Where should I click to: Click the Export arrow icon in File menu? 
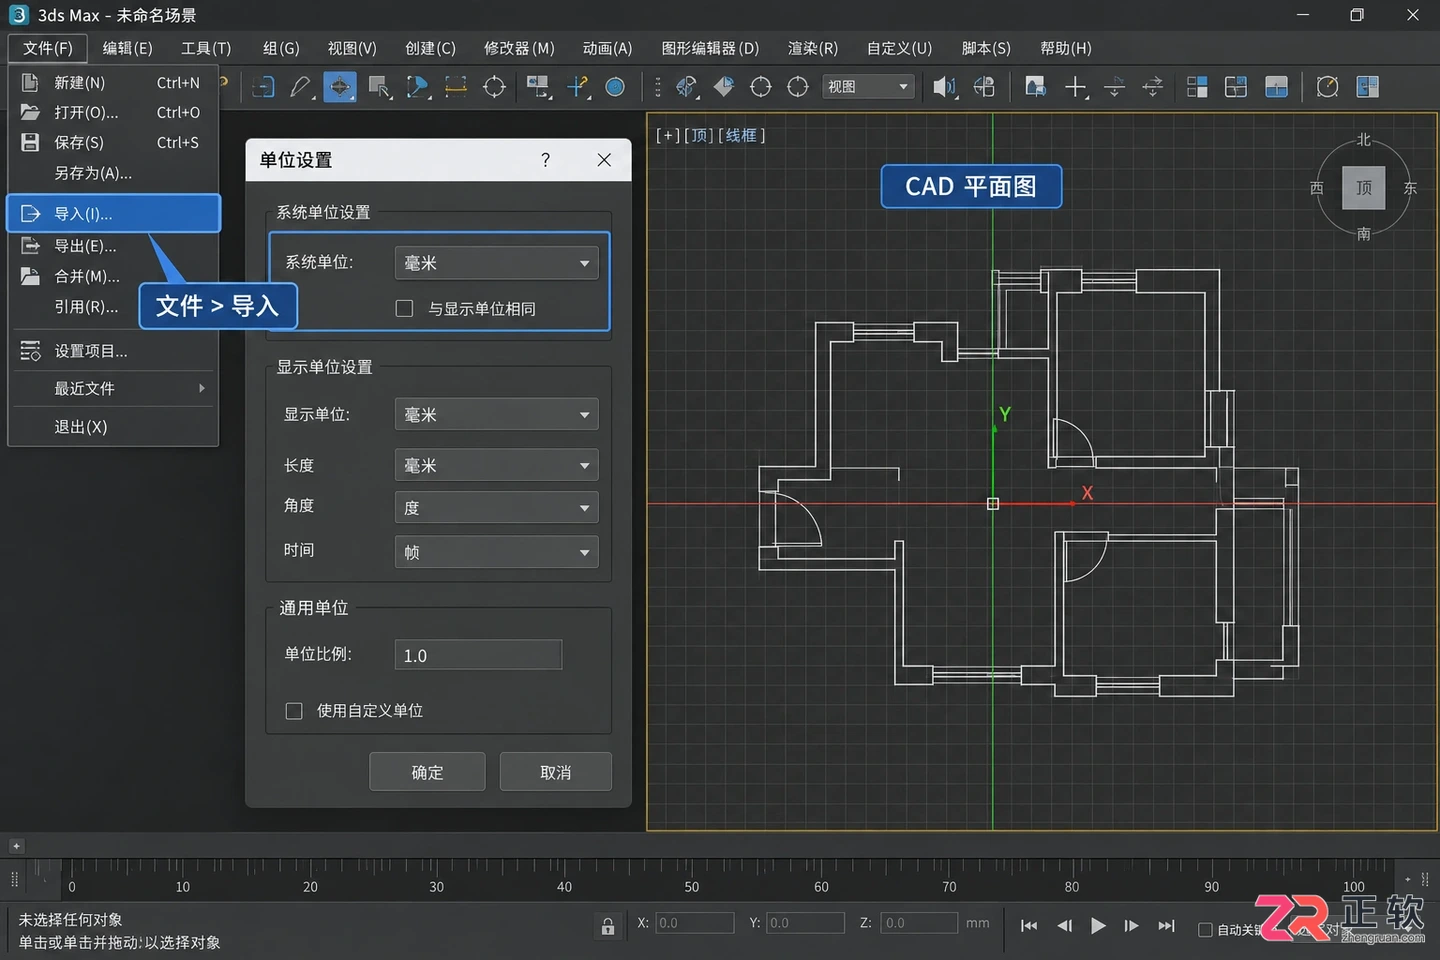(30, 245)
